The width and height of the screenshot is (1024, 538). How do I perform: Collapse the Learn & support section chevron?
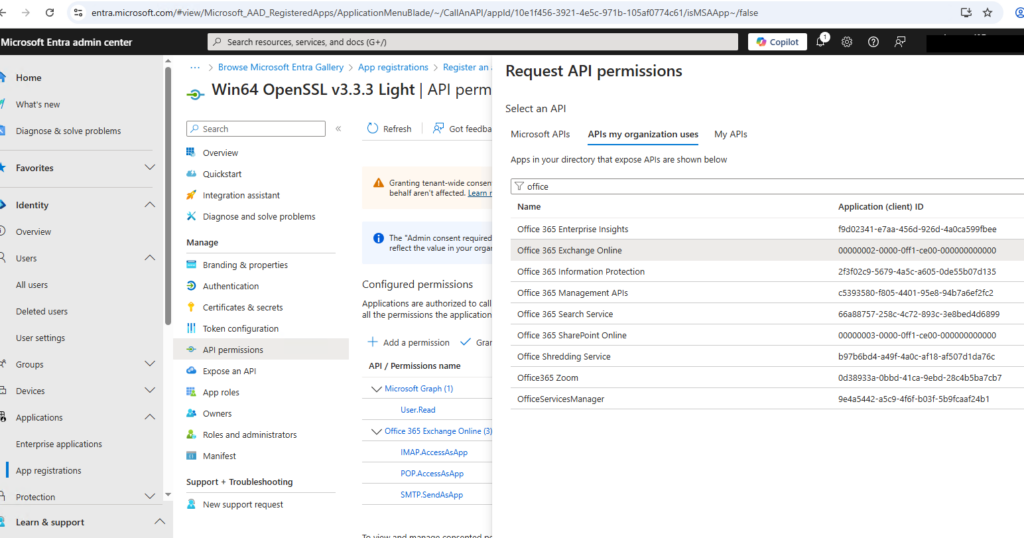pyautogui.click(x=159, y=522)
